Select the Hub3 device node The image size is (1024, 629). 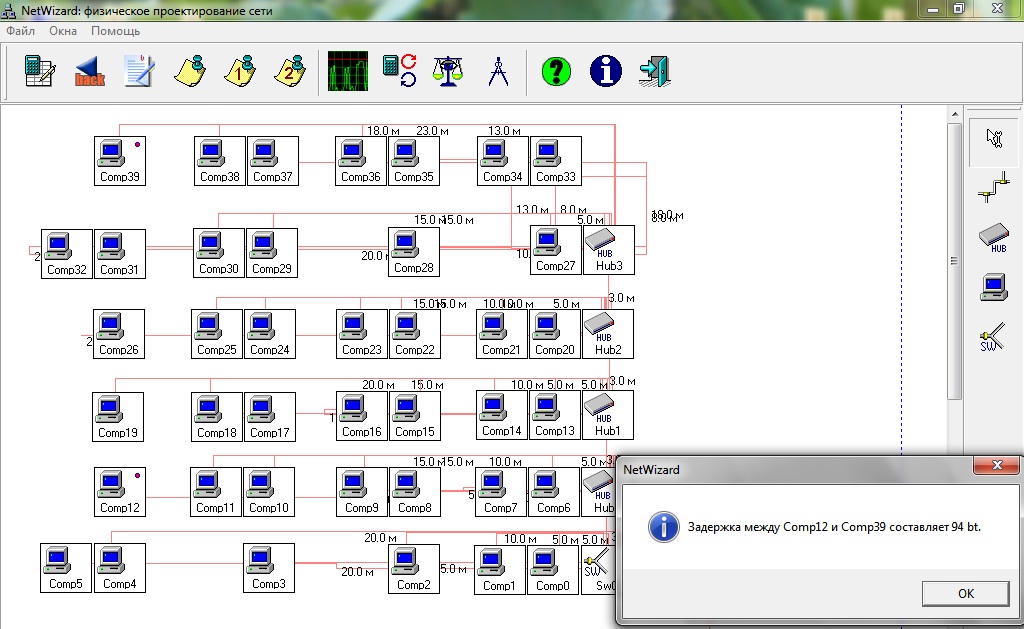[x=609, y=250]
